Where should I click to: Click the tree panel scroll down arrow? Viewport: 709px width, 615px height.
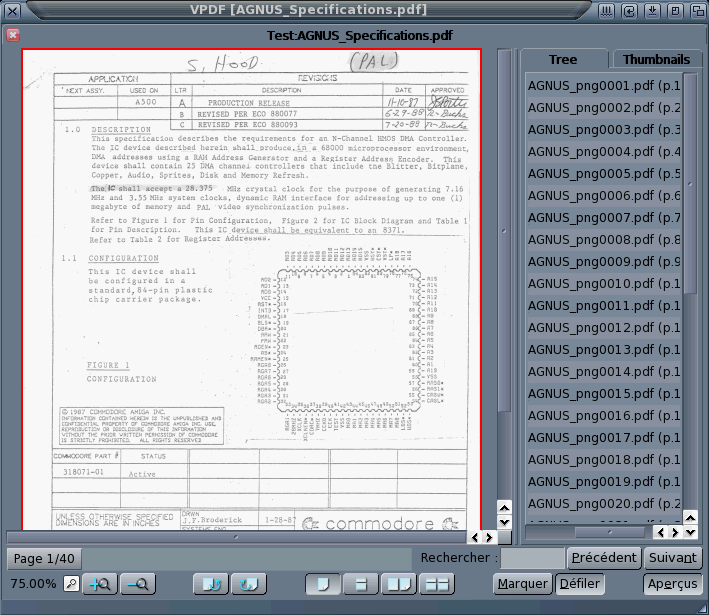pyautogui.click(x=690, y=532)
